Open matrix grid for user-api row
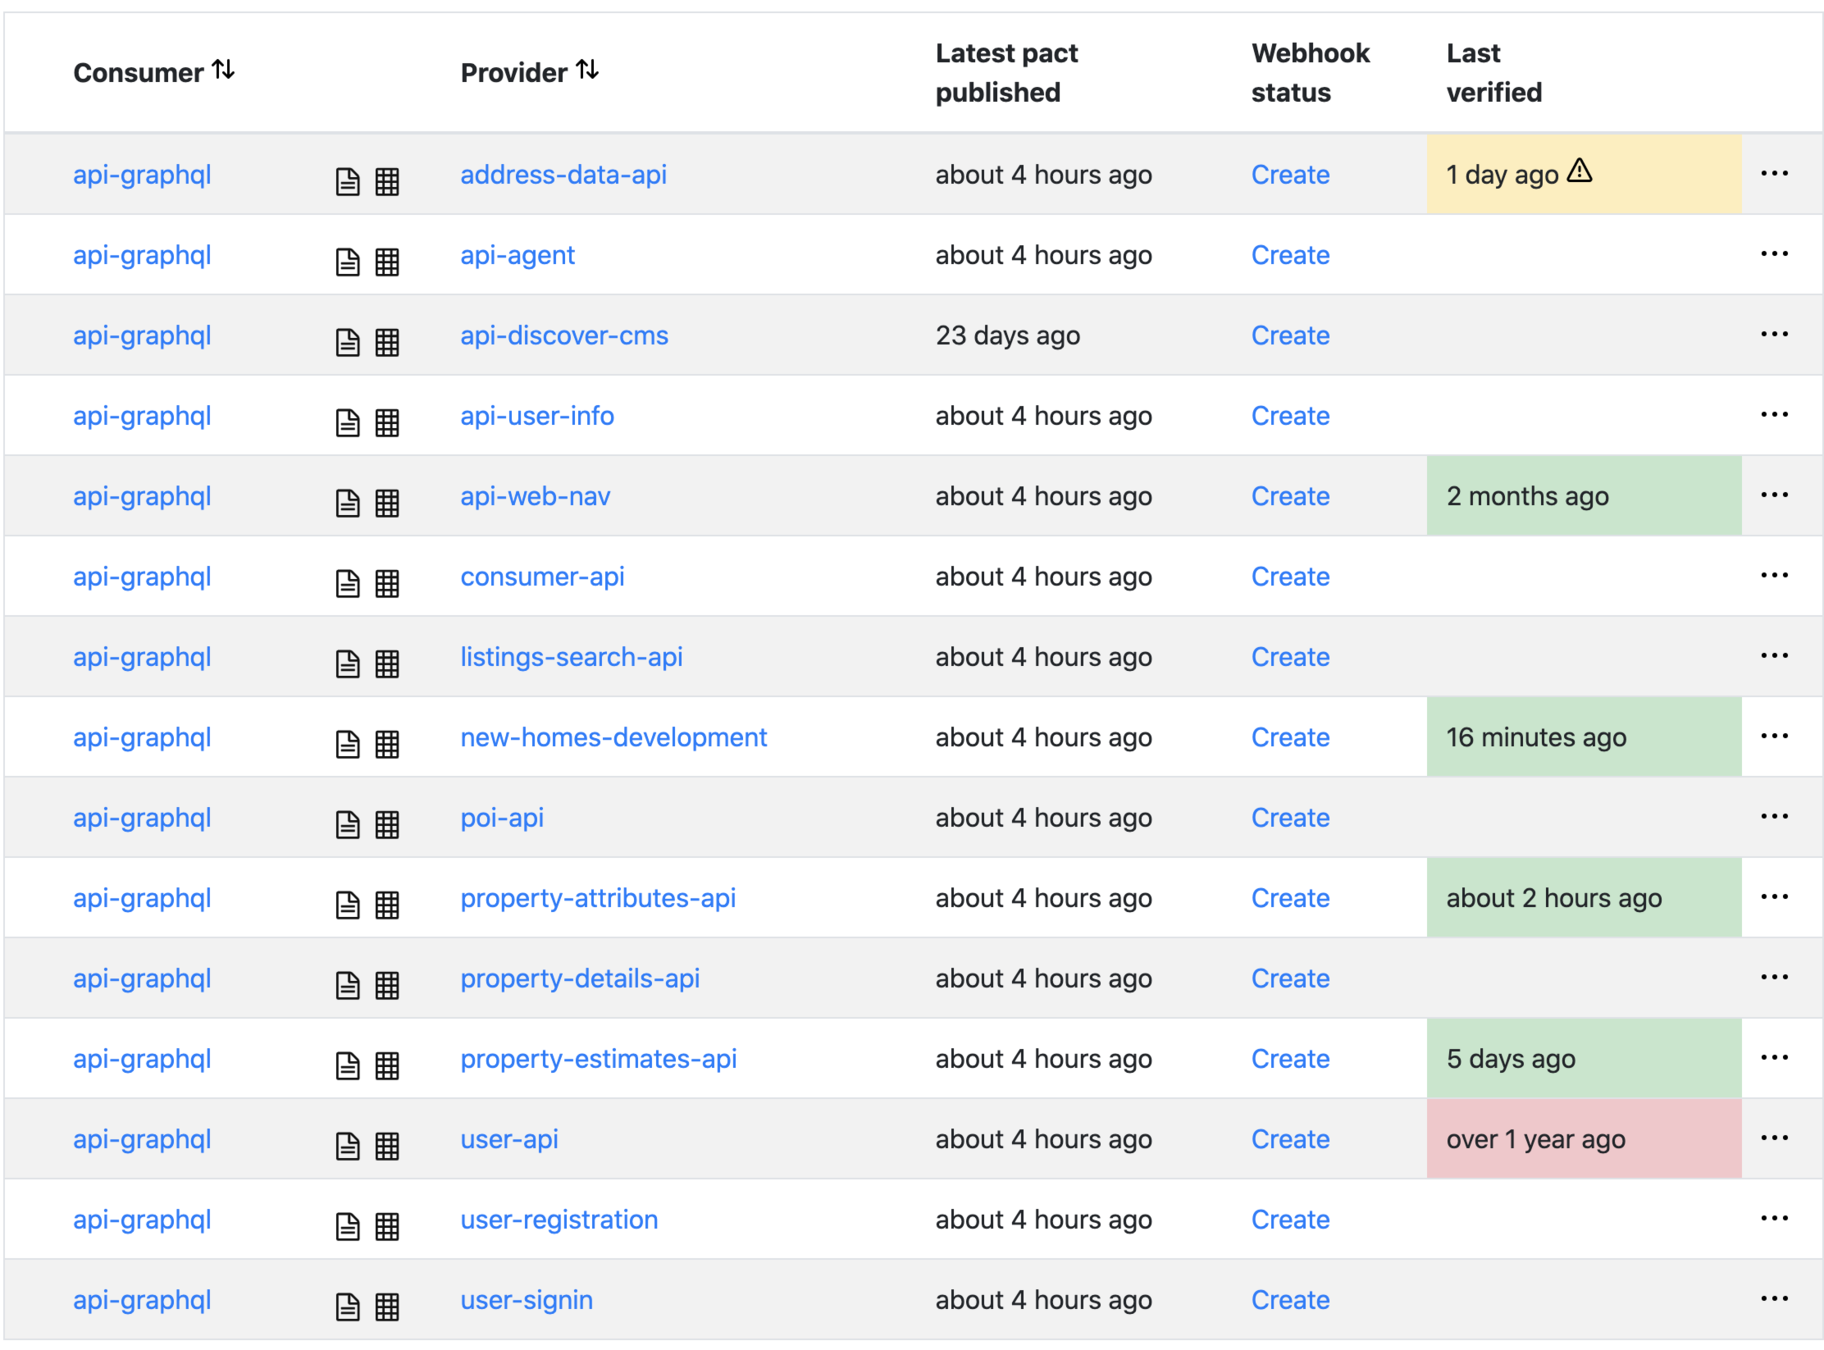Screen dimensions: 1824x1350 [387, 1146]
